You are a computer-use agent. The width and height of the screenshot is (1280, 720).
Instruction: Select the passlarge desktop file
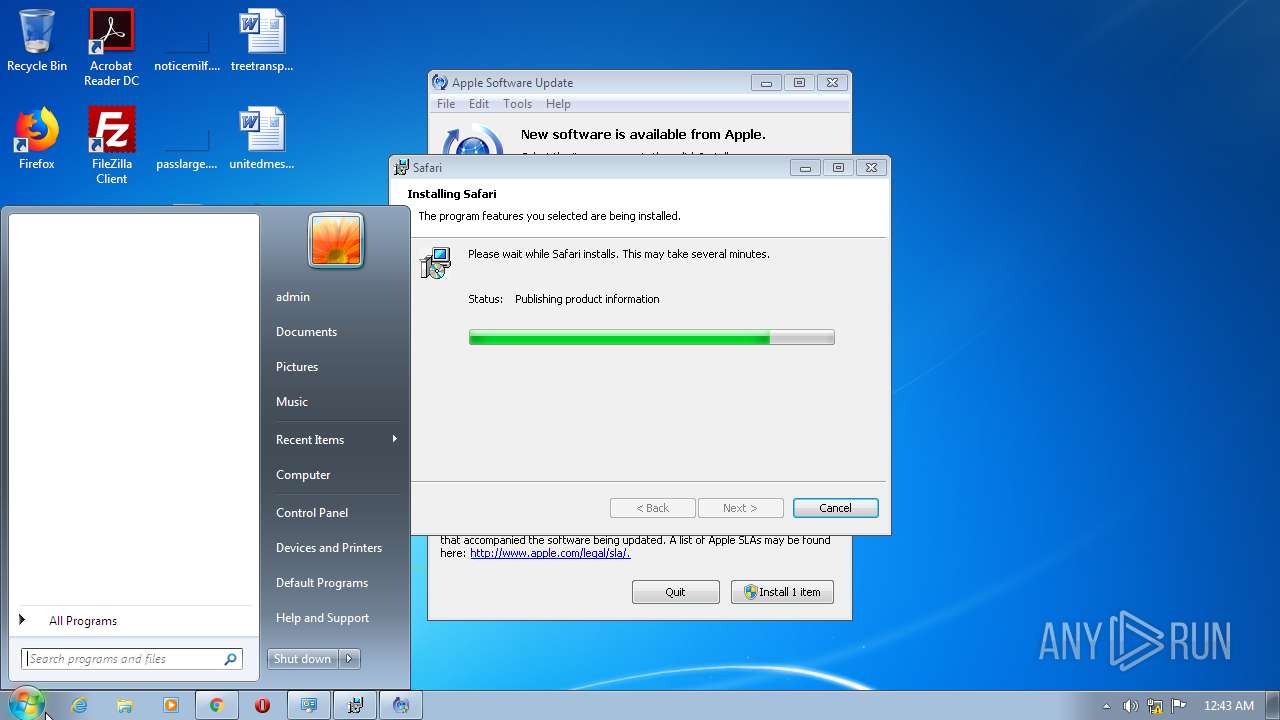[187, 139]
